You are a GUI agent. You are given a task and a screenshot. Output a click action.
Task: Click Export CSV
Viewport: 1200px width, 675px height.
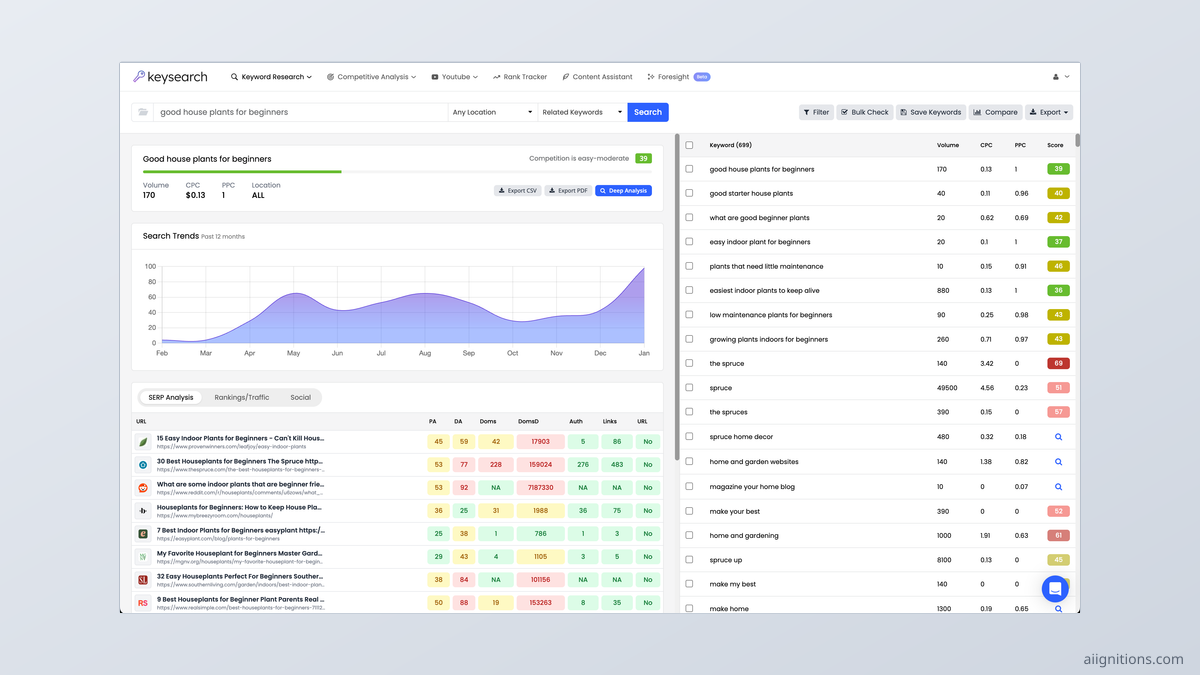[x=517, y=191]
